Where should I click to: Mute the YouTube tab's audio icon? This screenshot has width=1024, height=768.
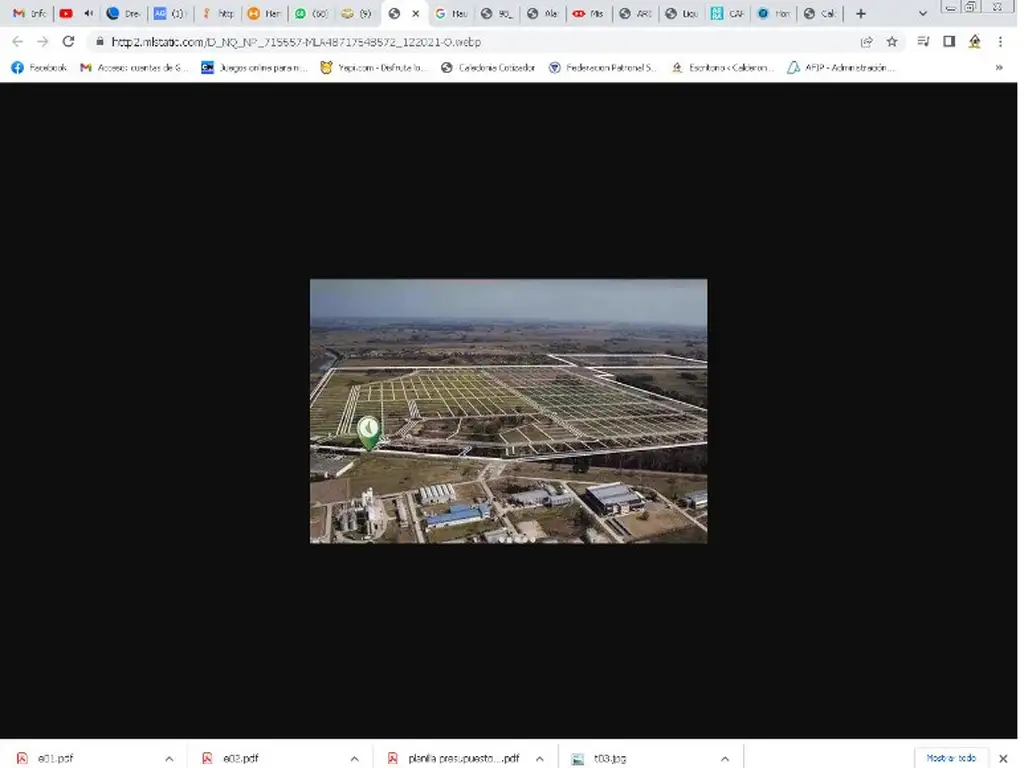point(89,14)
